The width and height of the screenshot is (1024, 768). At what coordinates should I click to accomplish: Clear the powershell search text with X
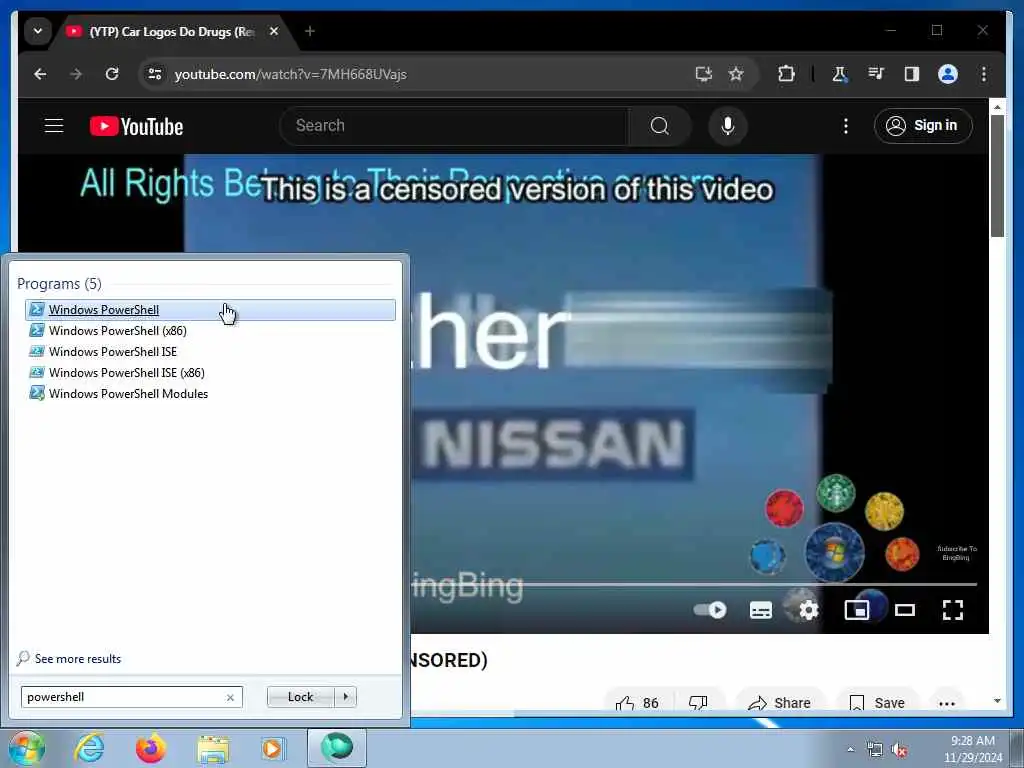click(x=230, y=697)
